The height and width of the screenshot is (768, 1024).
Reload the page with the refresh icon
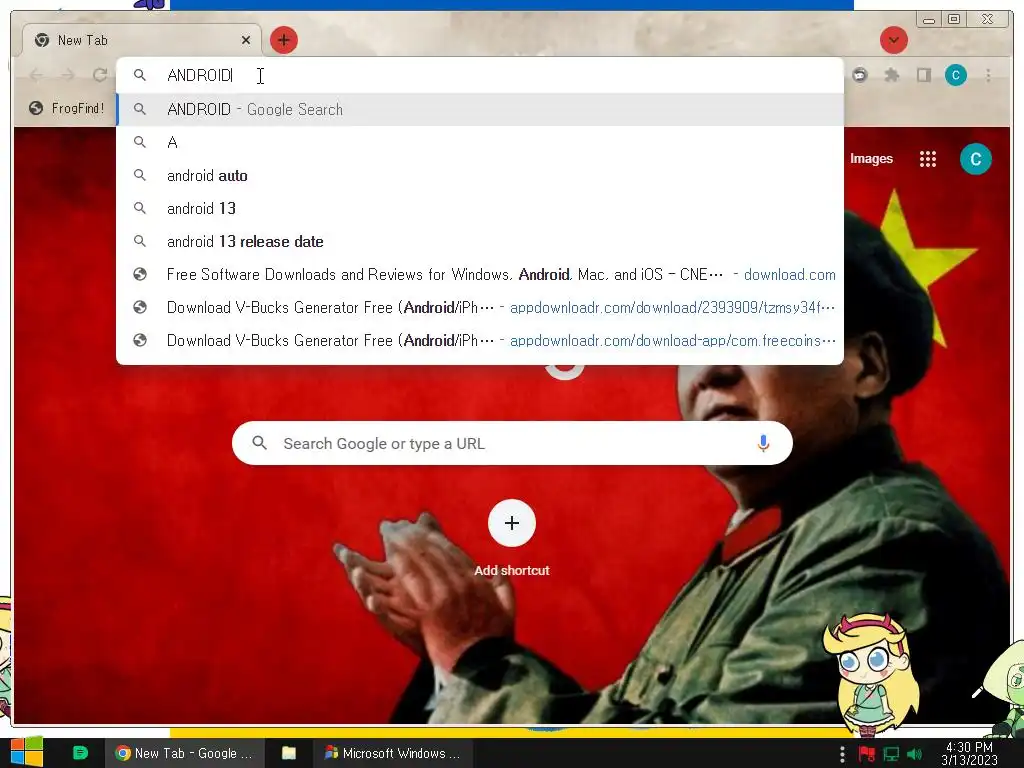(99, 75)
